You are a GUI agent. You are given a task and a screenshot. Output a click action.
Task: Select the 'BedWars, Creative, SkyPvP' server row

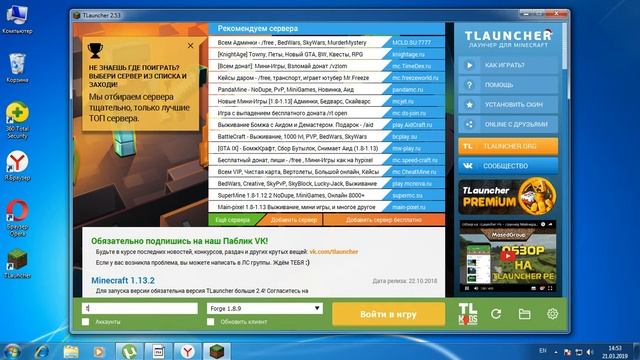(327, 184)
